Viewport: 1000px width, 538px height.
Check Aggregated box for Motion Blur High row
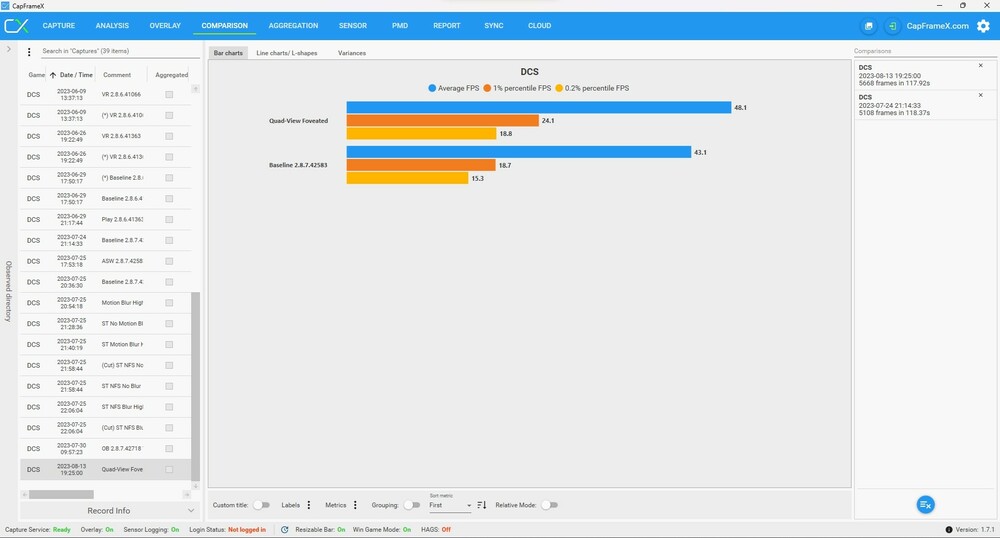[169, 303]
